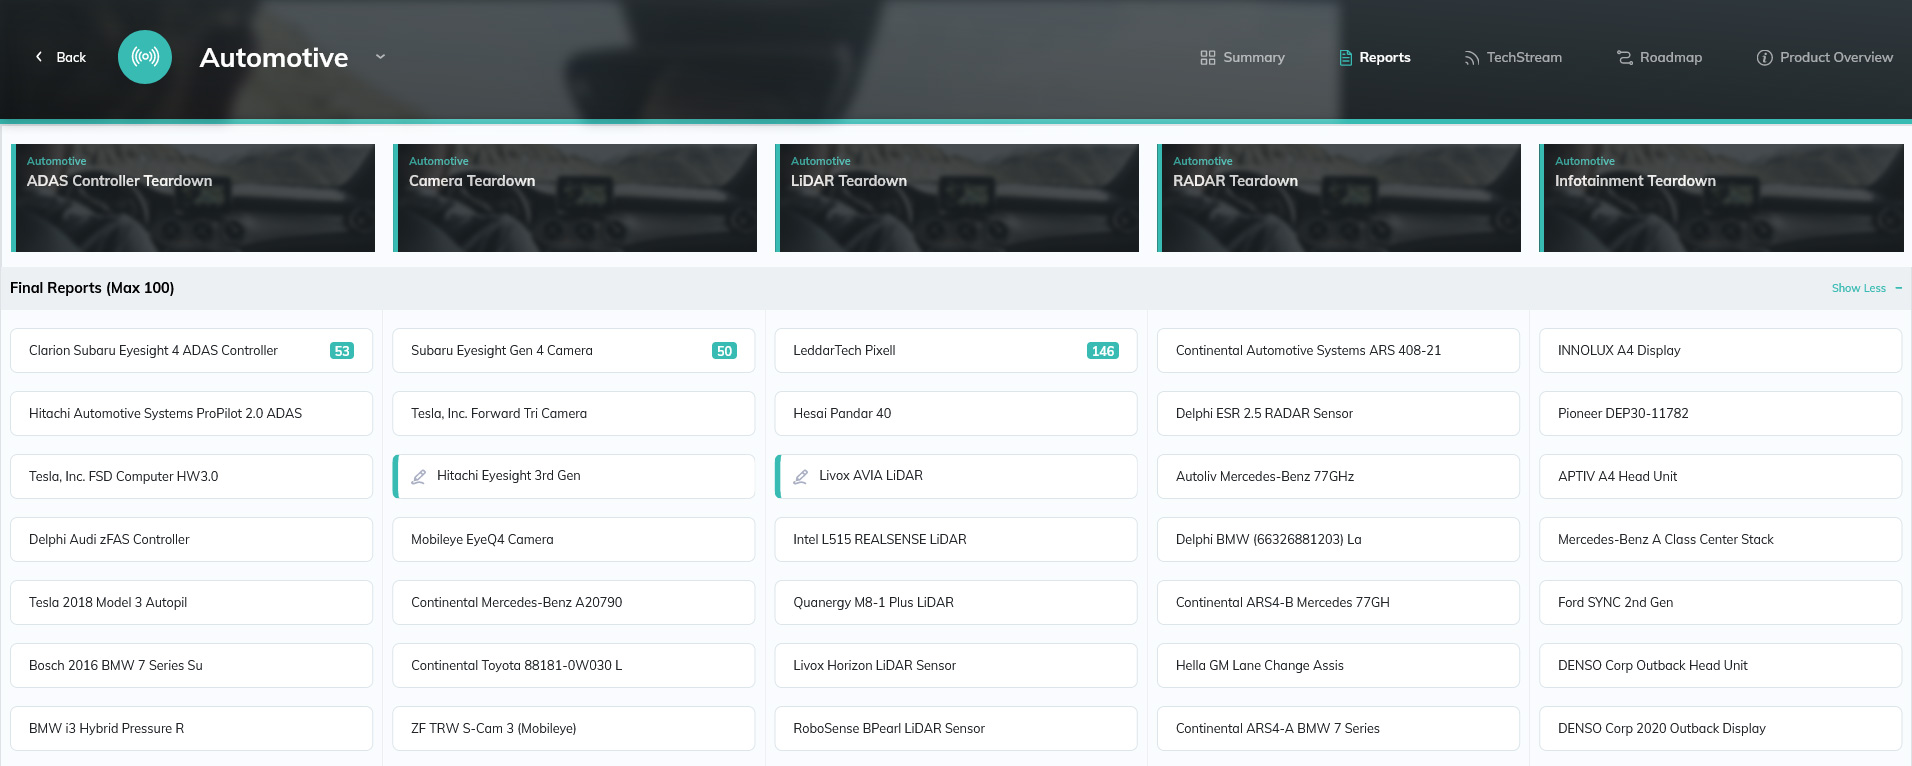The width and height of the screenshot is (1912, 766).
Task: Open Delphi Audi zFAS Controller report
Action: click(x=191, y=539)
